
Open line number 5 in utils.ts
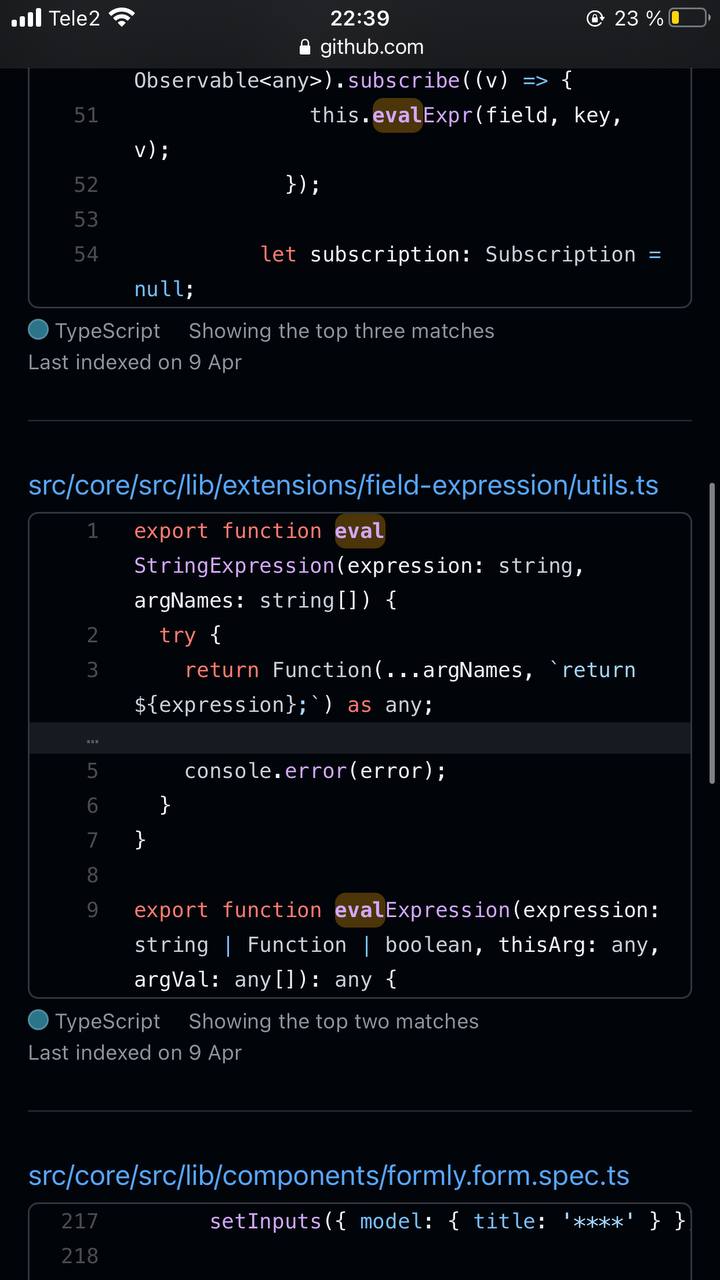coord(93,770)
